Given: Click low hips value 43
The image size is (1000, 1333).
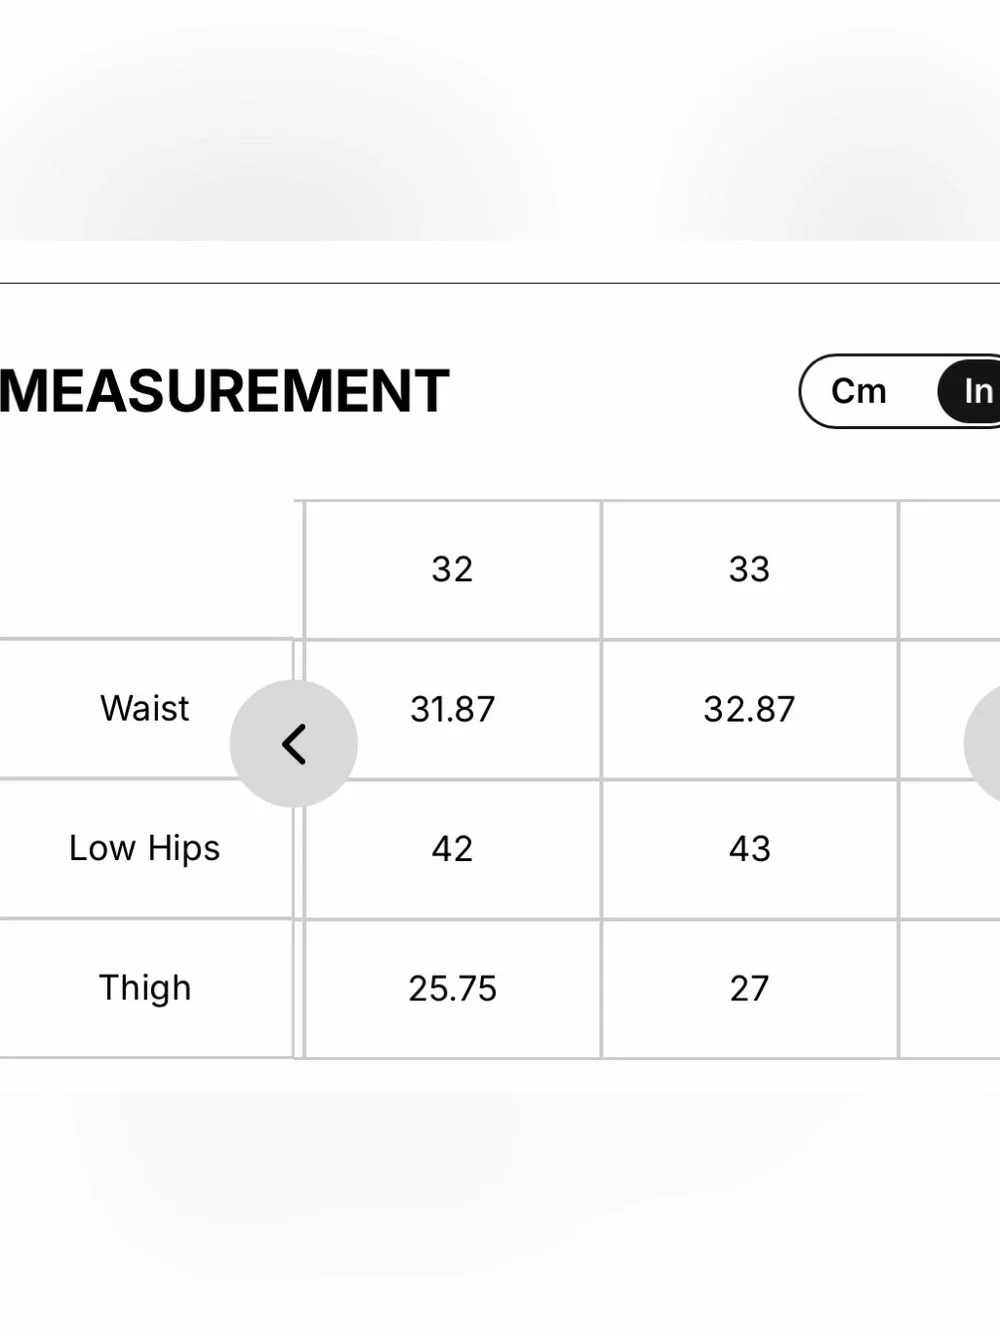Looking at the screenshot, I should coord(749,848).
